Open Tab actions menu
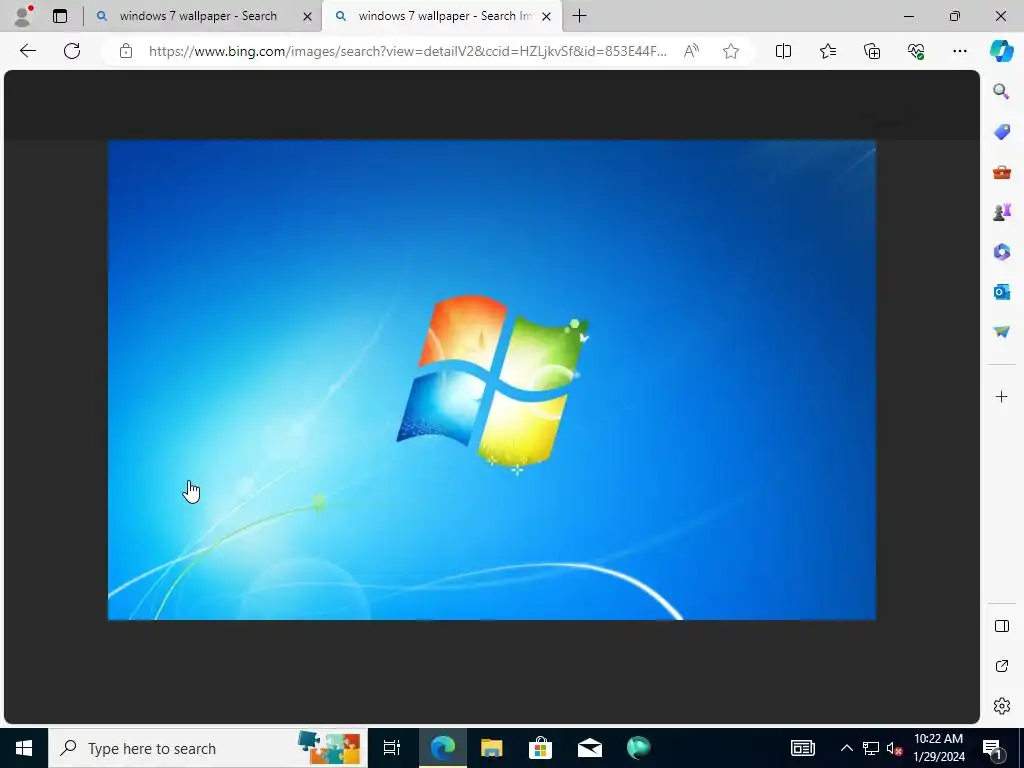 pyautogui.click(x=59, y=16)
